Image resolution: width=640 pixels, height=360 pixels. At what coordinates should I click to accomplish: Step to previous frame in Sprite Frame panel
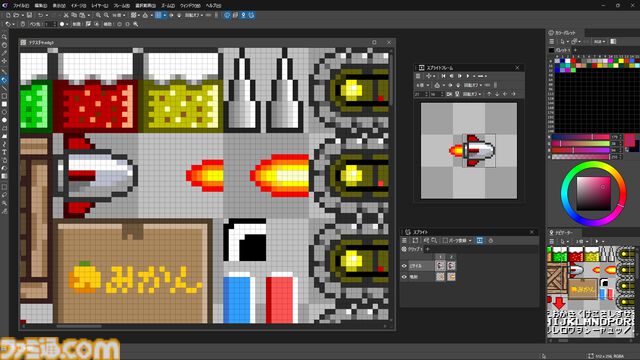[451, 76]
